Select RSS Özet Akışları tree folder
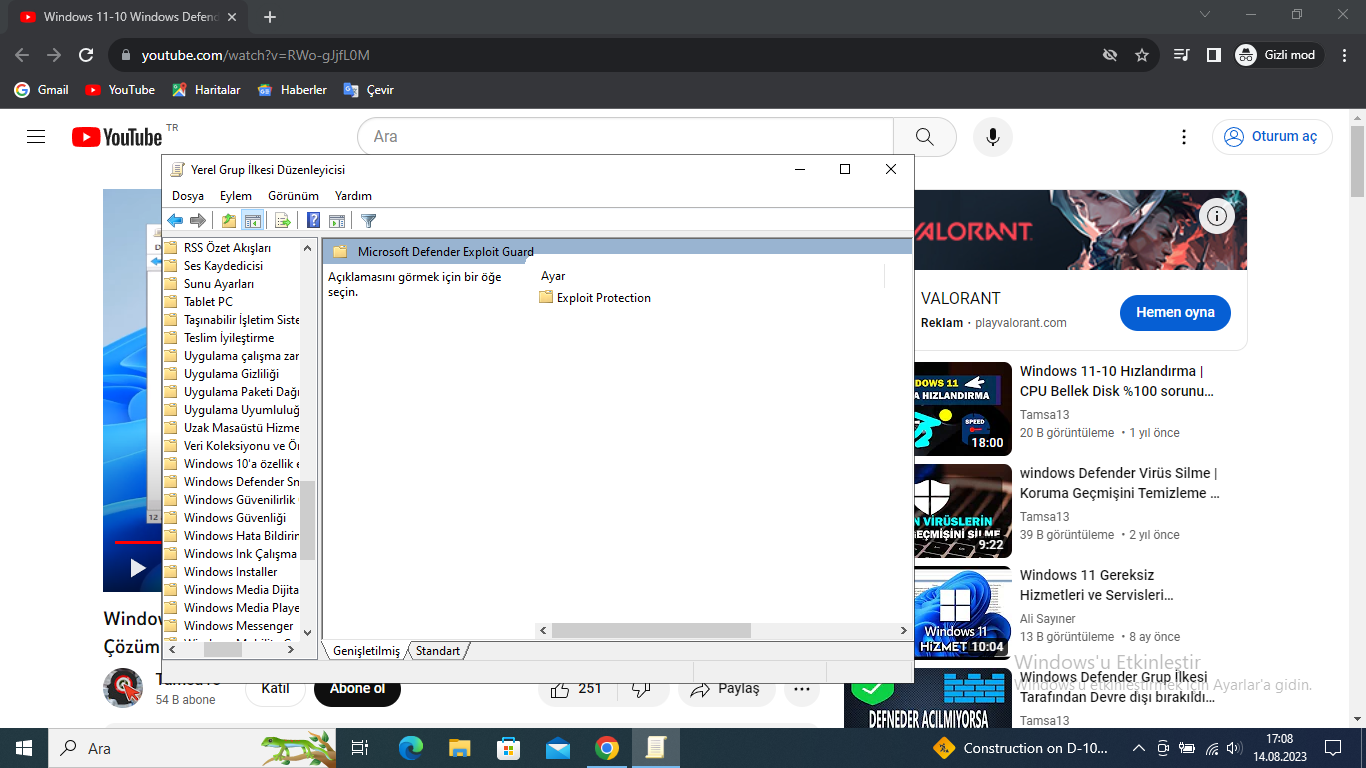This screenshot has width=1366, height=768. pos(227,248)
